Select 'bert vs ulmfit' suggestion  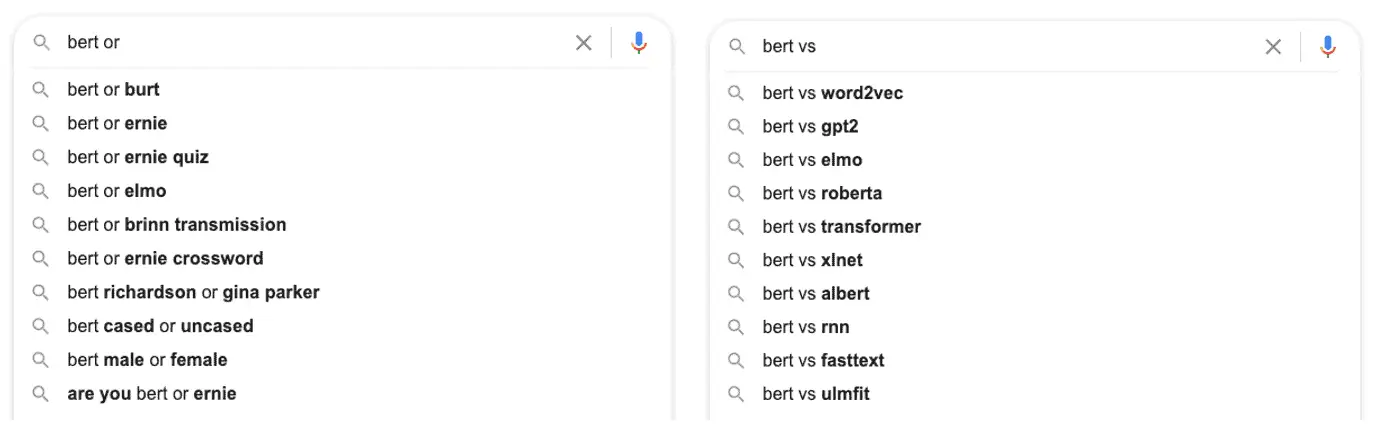(1036, 394)
